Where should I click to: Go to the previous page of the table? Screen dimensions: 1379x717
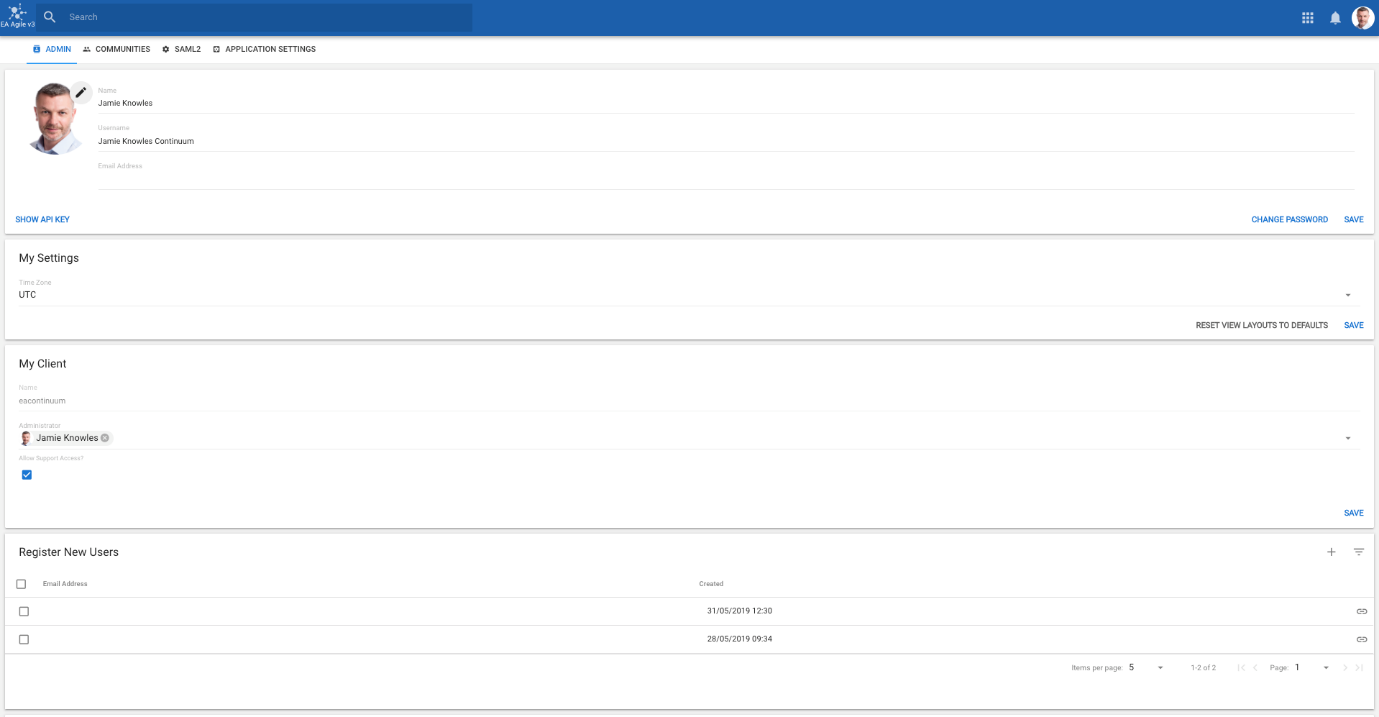coord(1256,667)
